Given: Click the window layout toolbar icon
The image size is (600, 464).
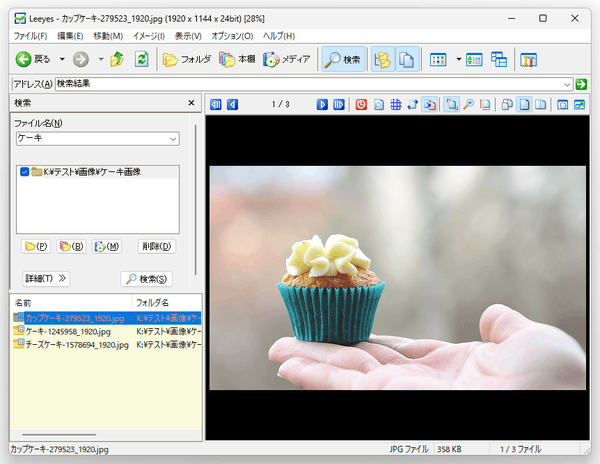Looking at the screenshot, I should [x=499, y=60].
